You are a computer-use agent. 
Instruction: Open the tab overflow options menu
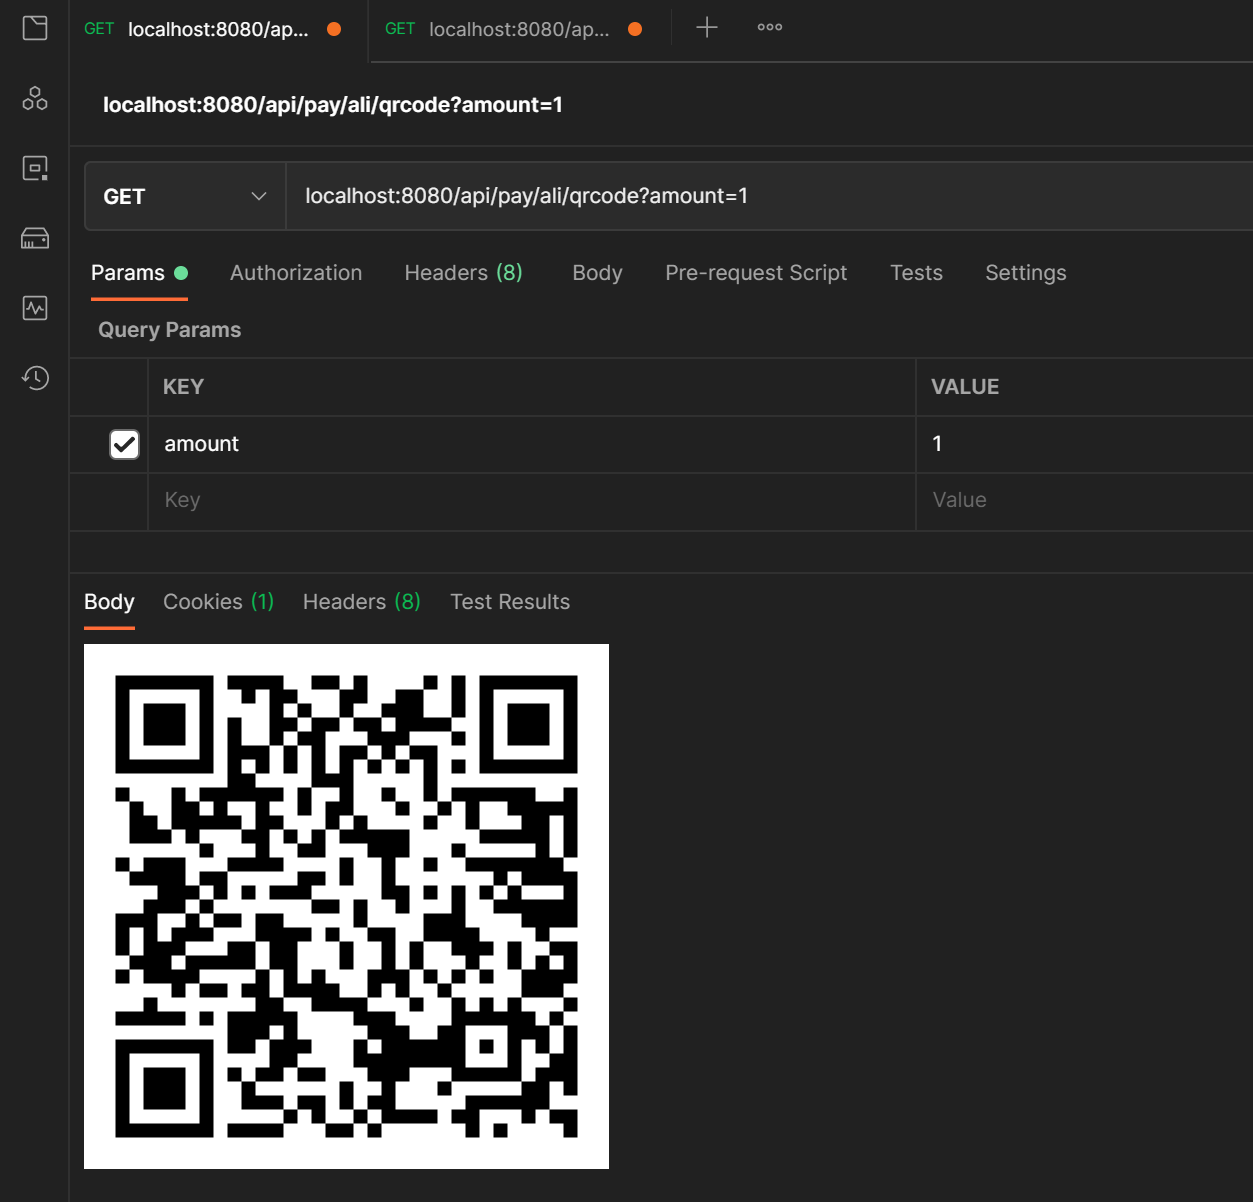click(x=769, y=27)
